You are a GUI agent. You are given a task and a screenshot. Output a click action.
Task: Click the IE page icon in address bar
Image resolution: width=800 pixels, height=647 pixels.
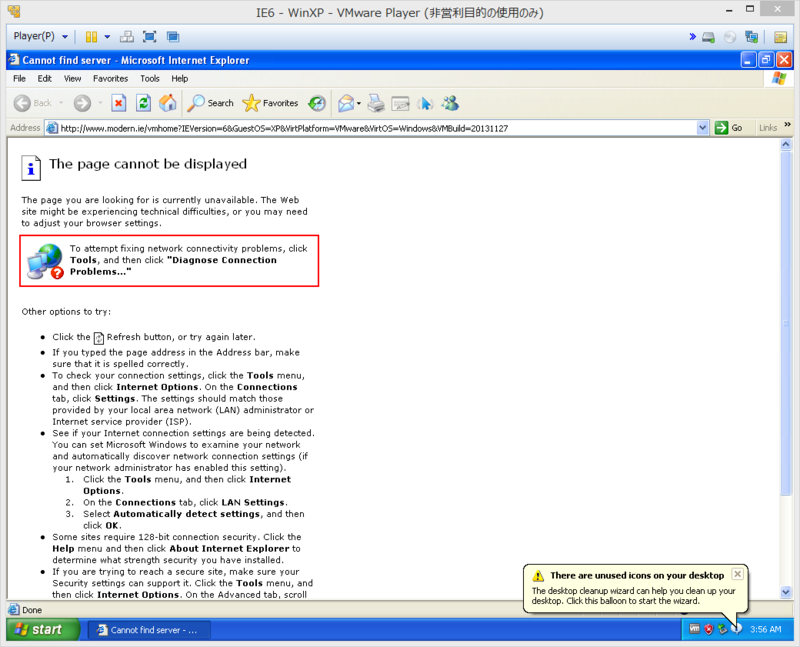click(x=52, y=128)
